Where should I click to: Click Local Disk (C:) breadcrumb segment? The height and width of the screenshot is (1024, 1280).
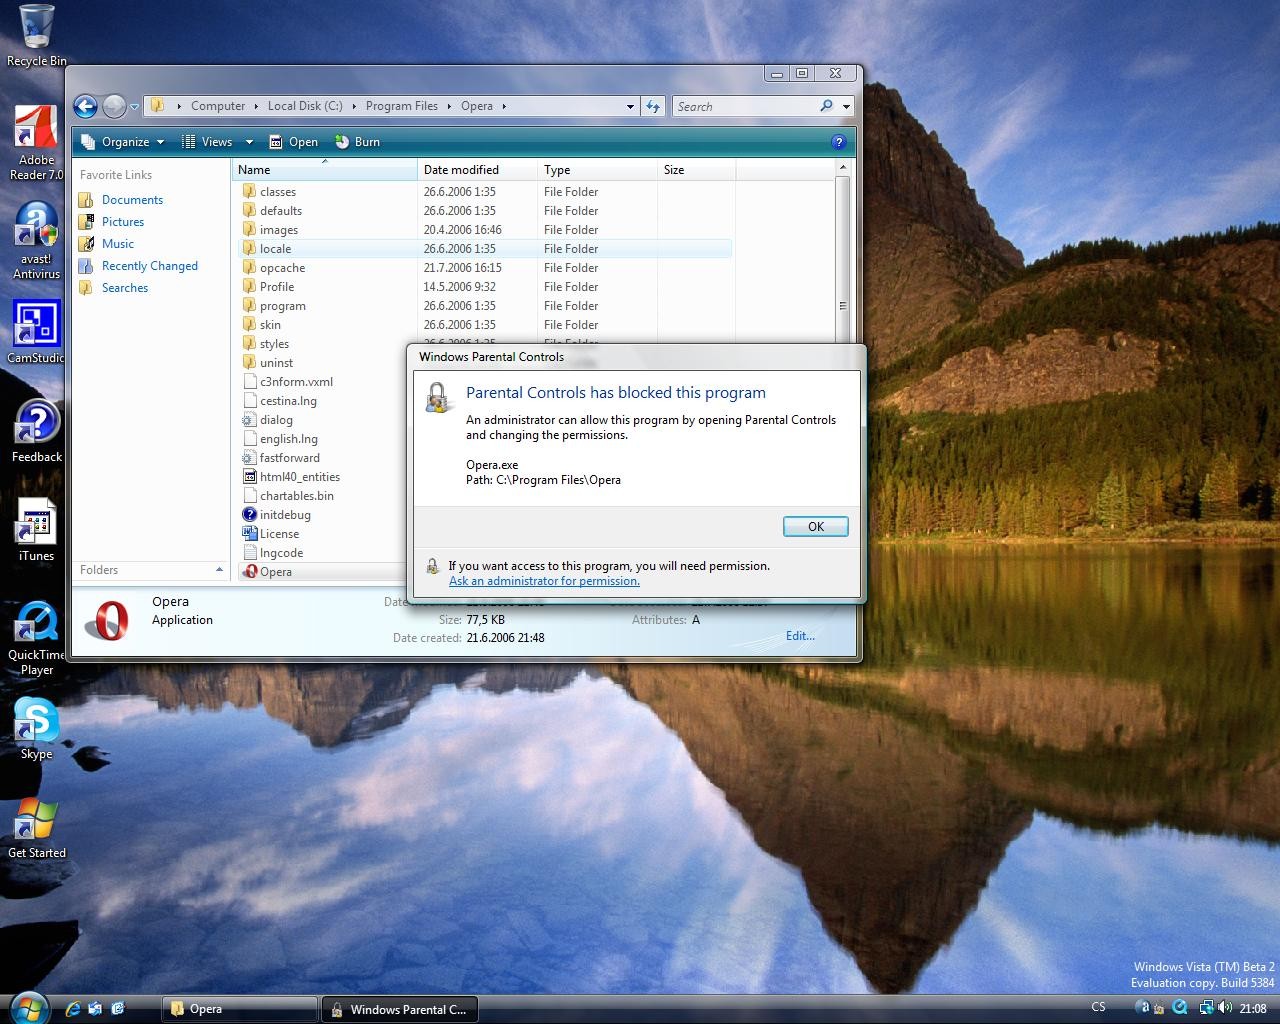305,106
